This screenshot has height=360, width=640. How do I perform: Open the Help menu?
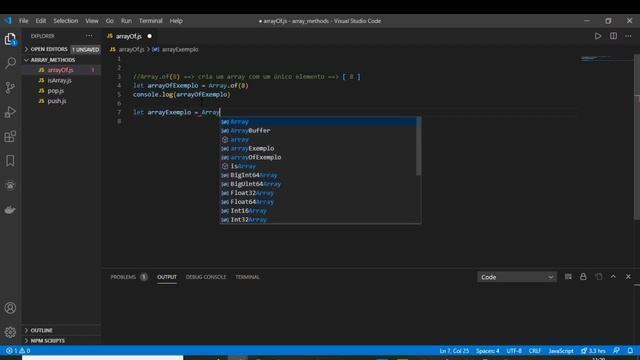(176, 21)
